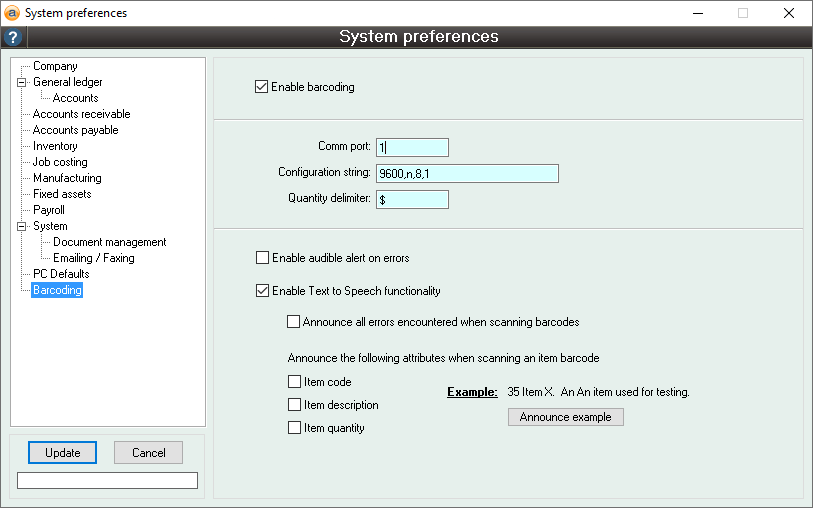
Task: Click the blue help question mark icon
Action: 12,38
